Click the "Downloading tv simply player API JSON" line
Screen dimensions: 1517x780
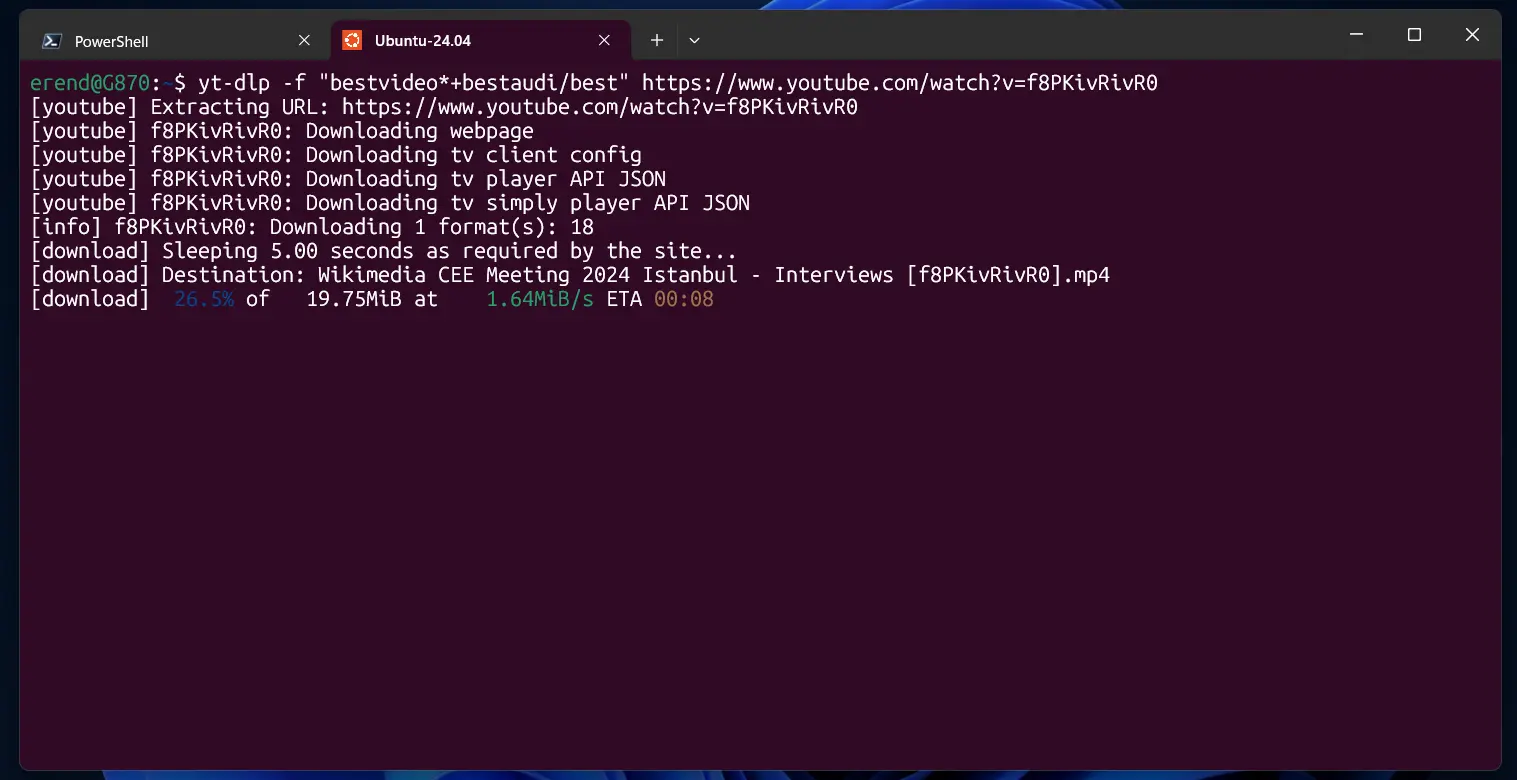point(390,203)
